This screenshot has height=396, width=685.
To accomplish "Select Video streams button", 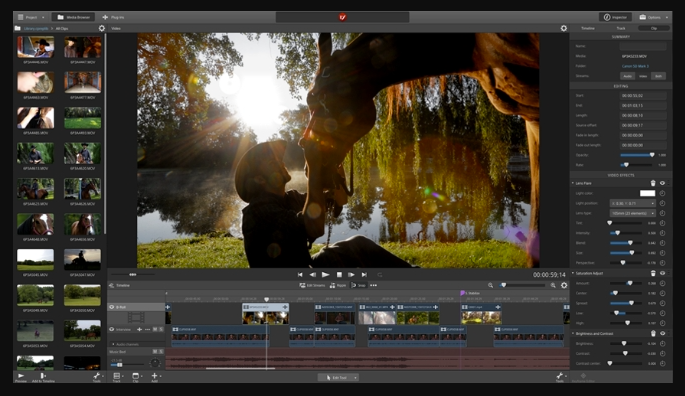I will click(643, 76).
